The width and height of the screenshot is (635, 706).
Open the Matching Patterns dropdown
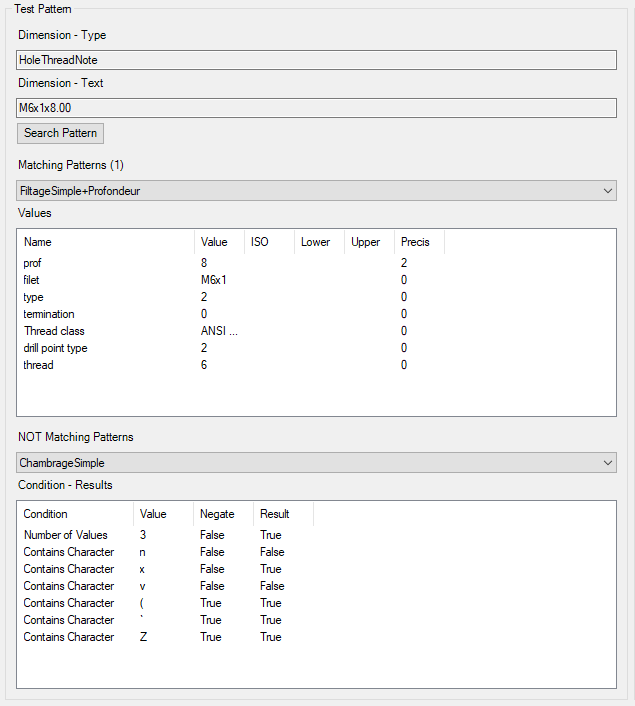point(316,190)
